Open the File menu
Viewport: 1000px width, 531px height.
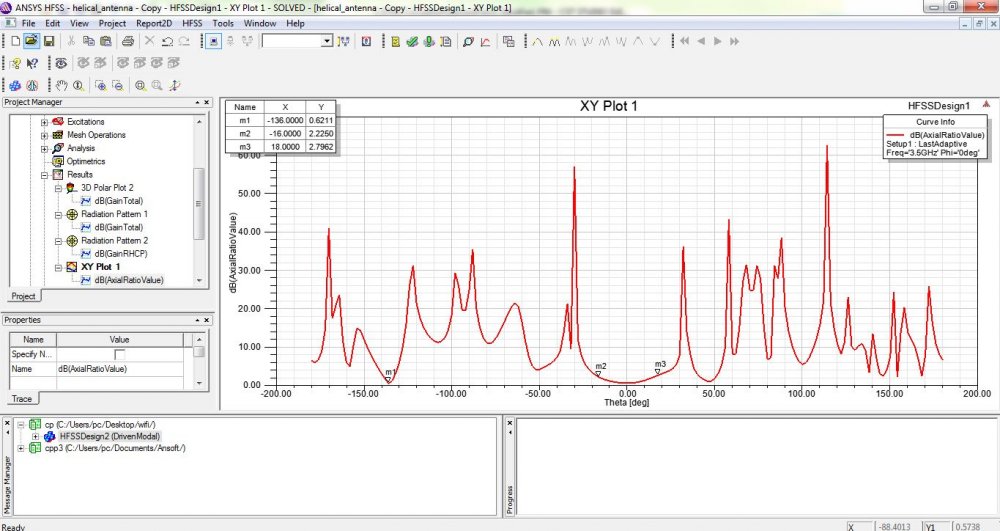(29, 24)
